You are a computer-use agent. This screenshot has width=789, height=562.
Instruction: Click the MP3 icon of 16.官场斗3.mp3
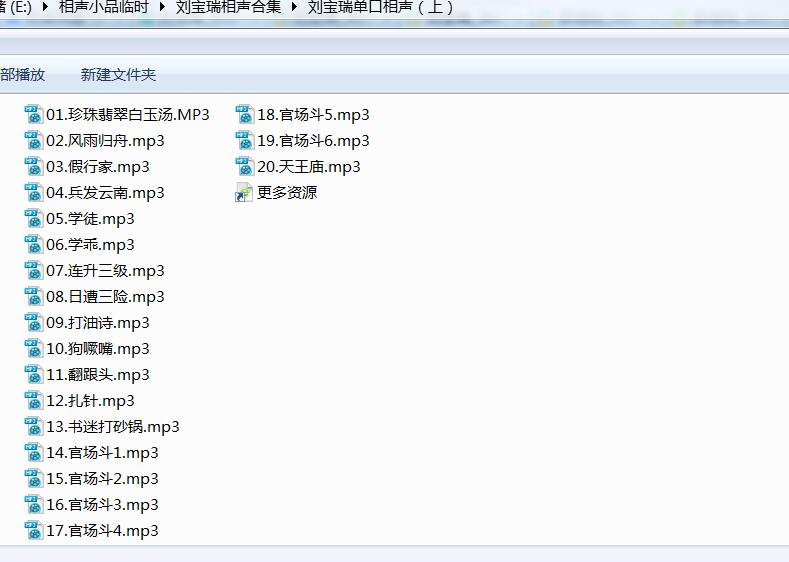point(34,504)
